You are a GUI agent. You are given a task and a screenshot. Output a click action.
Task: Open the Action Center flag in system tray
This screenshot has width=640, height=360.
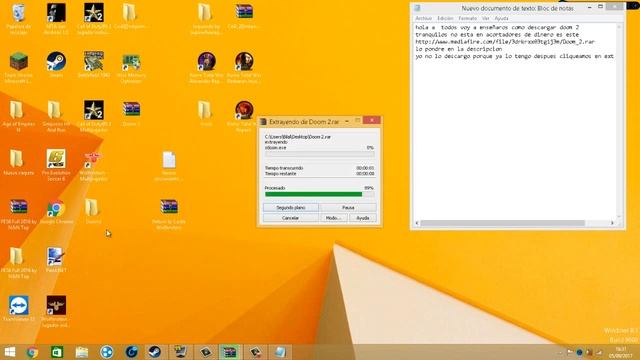tap(569, 352)
